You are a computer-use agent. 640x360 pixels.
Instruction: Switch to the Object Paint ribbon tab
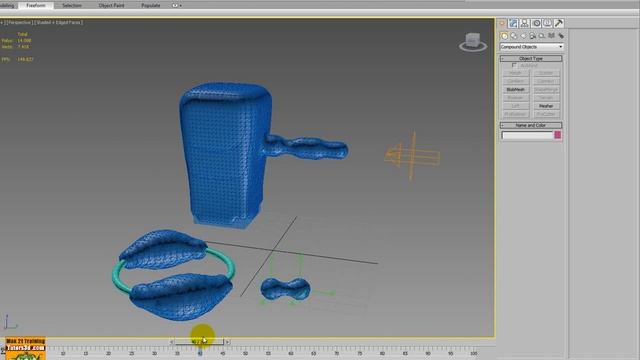coord(111,6)
